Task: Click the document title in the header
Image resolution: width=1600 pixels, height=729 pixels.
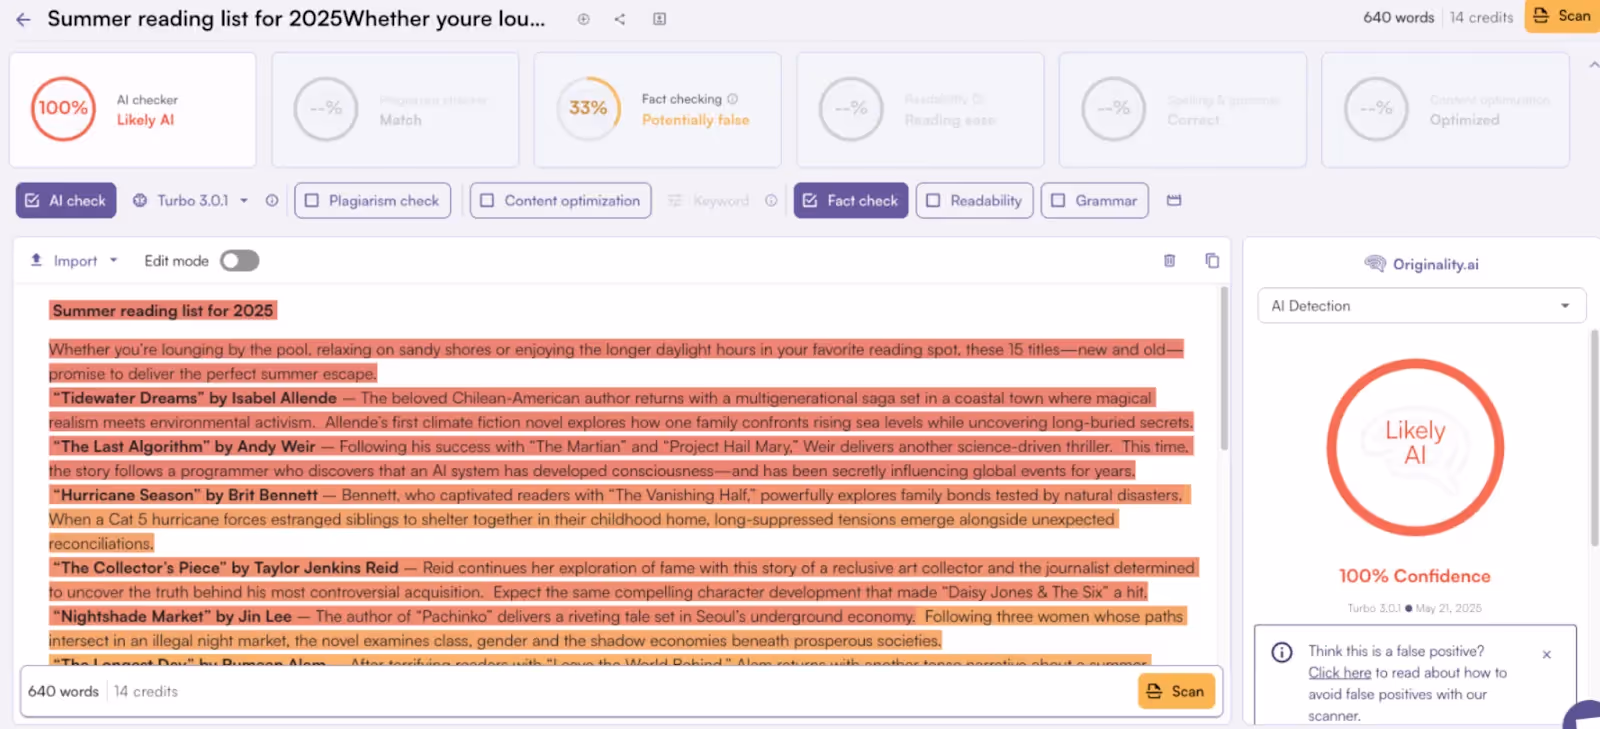Action: click(x=296, y=19)
